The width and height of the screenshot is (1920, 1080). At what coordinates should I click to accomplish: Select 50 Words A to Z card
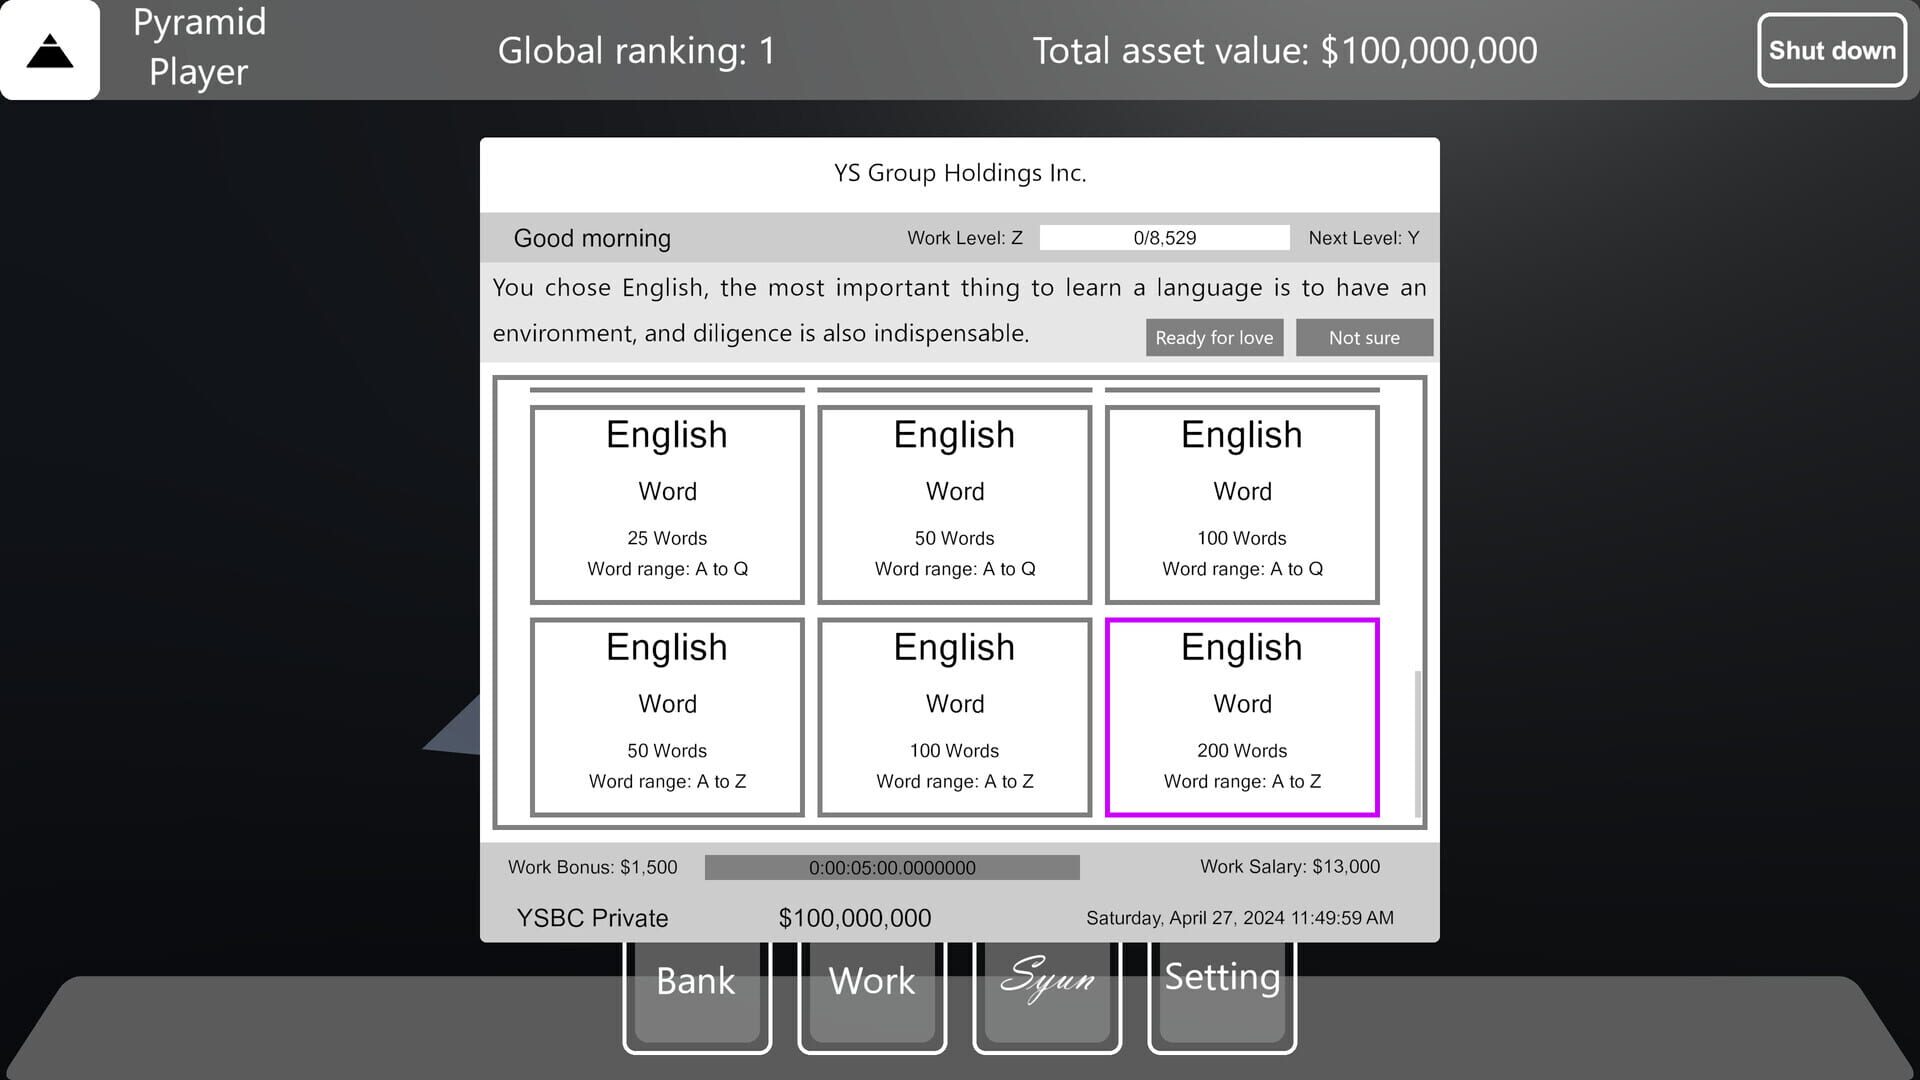[667, 717]
